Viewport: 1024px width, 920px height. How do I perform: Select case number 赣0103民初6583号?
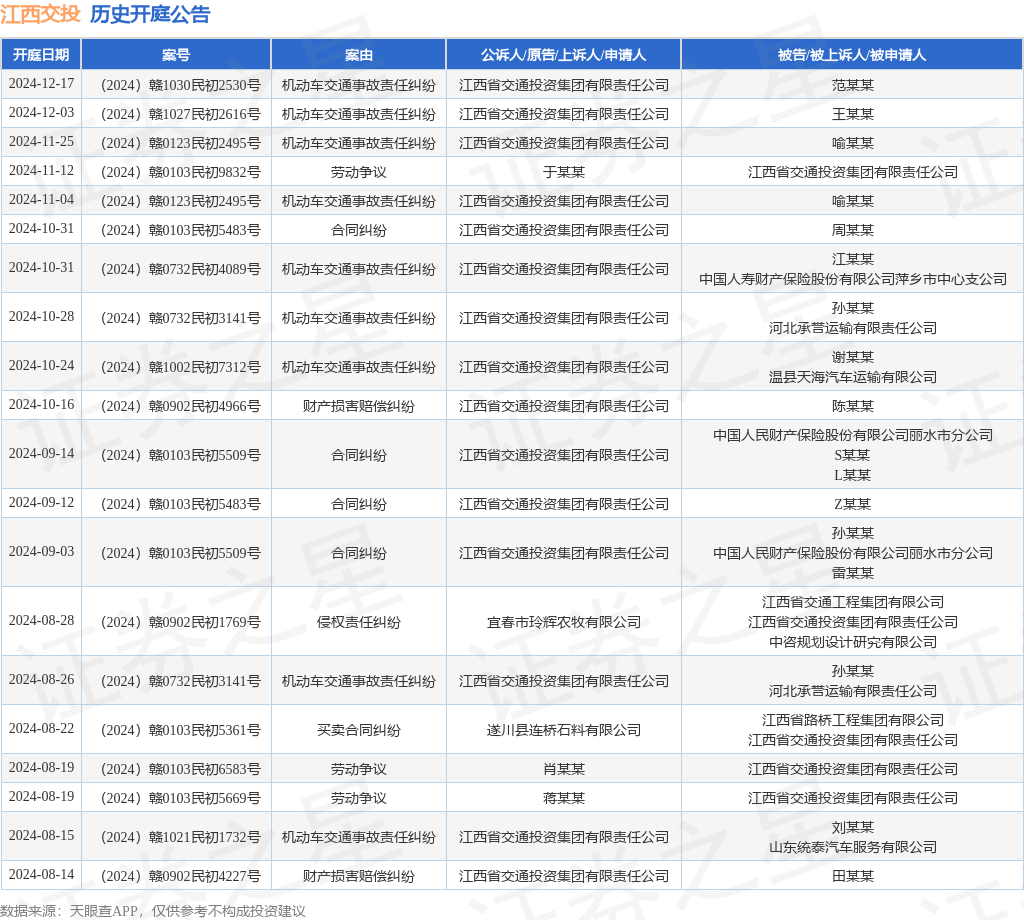pyautogui.click(x=181, y=769)
